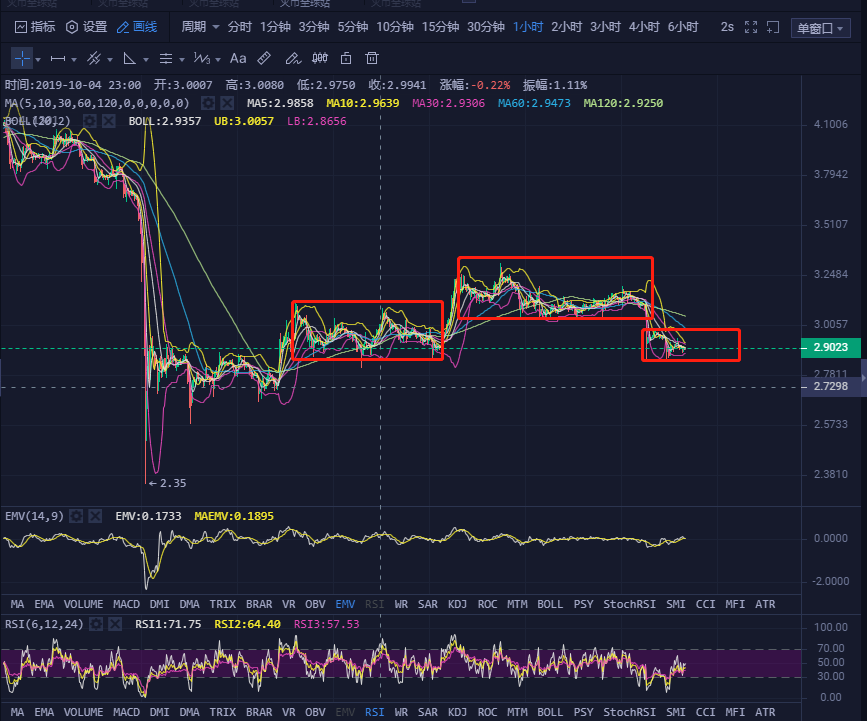Screen dimensions: 867x721
Task: Remove the MA indicator overlay
Action: pos(227,103)
